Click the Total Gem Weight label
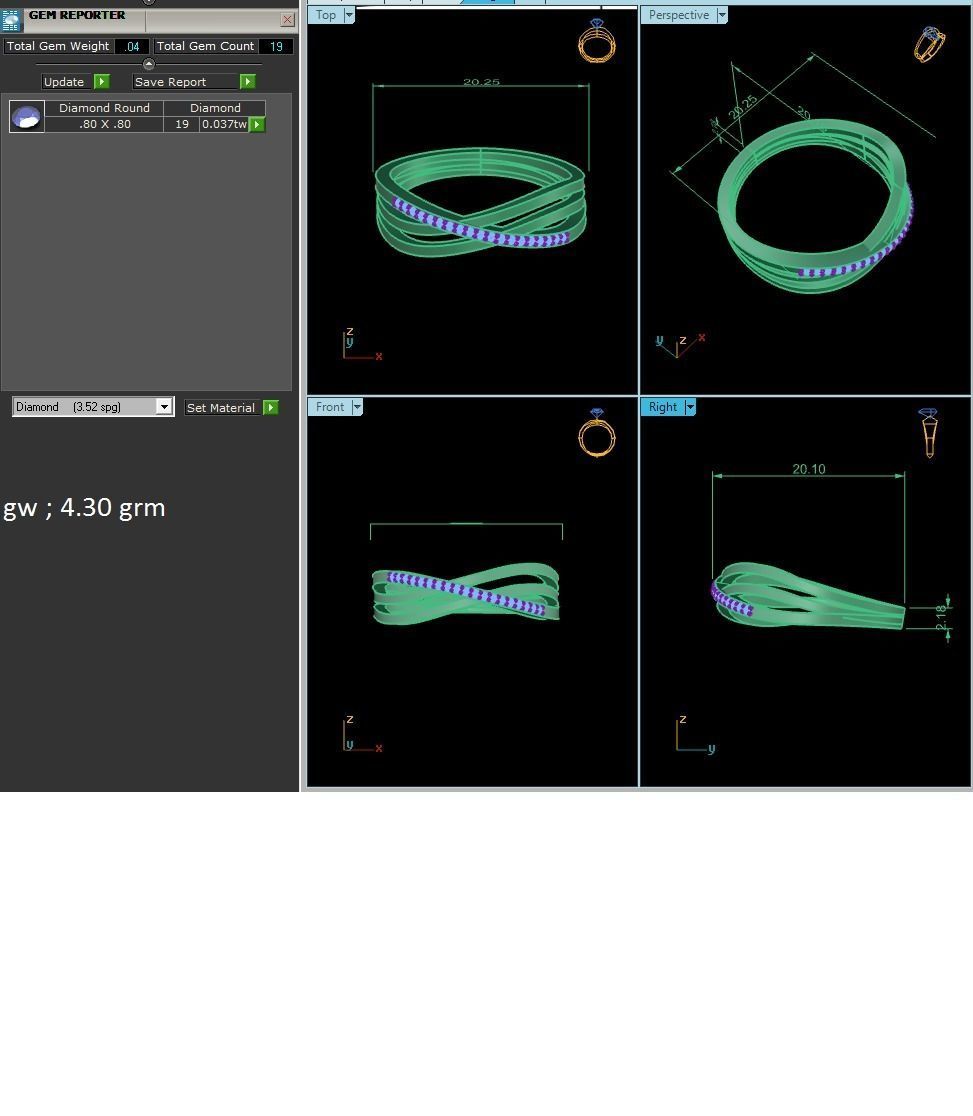This screenshot has height=1116, width=973. click(x=58, y=46)
